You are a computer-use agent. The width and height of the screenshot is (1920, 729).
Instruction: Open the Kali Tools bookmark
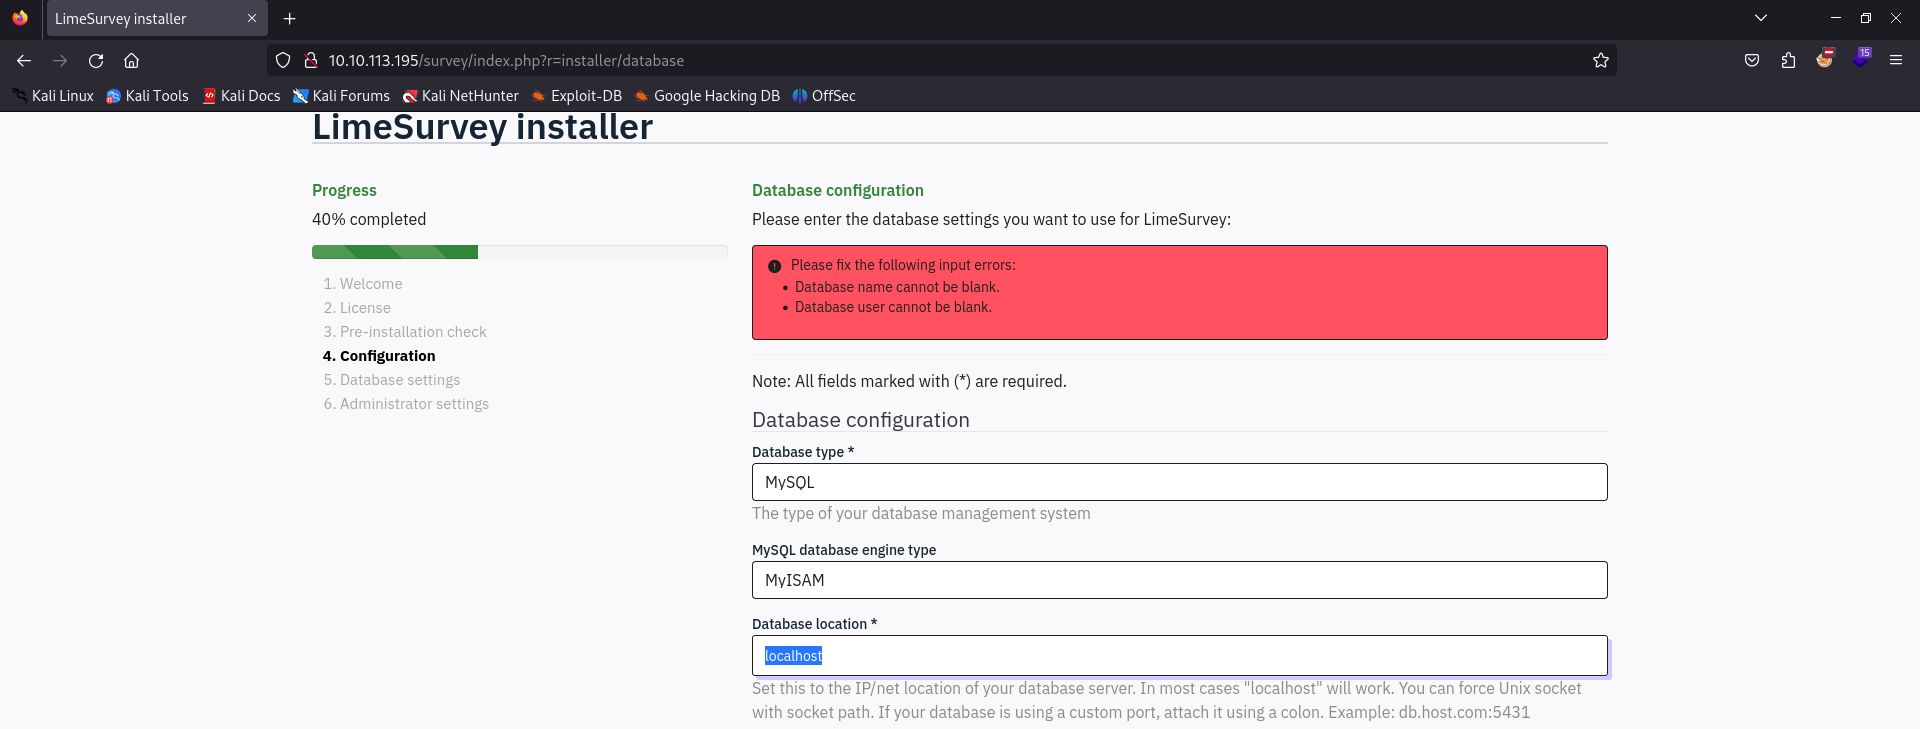point(147,96)
